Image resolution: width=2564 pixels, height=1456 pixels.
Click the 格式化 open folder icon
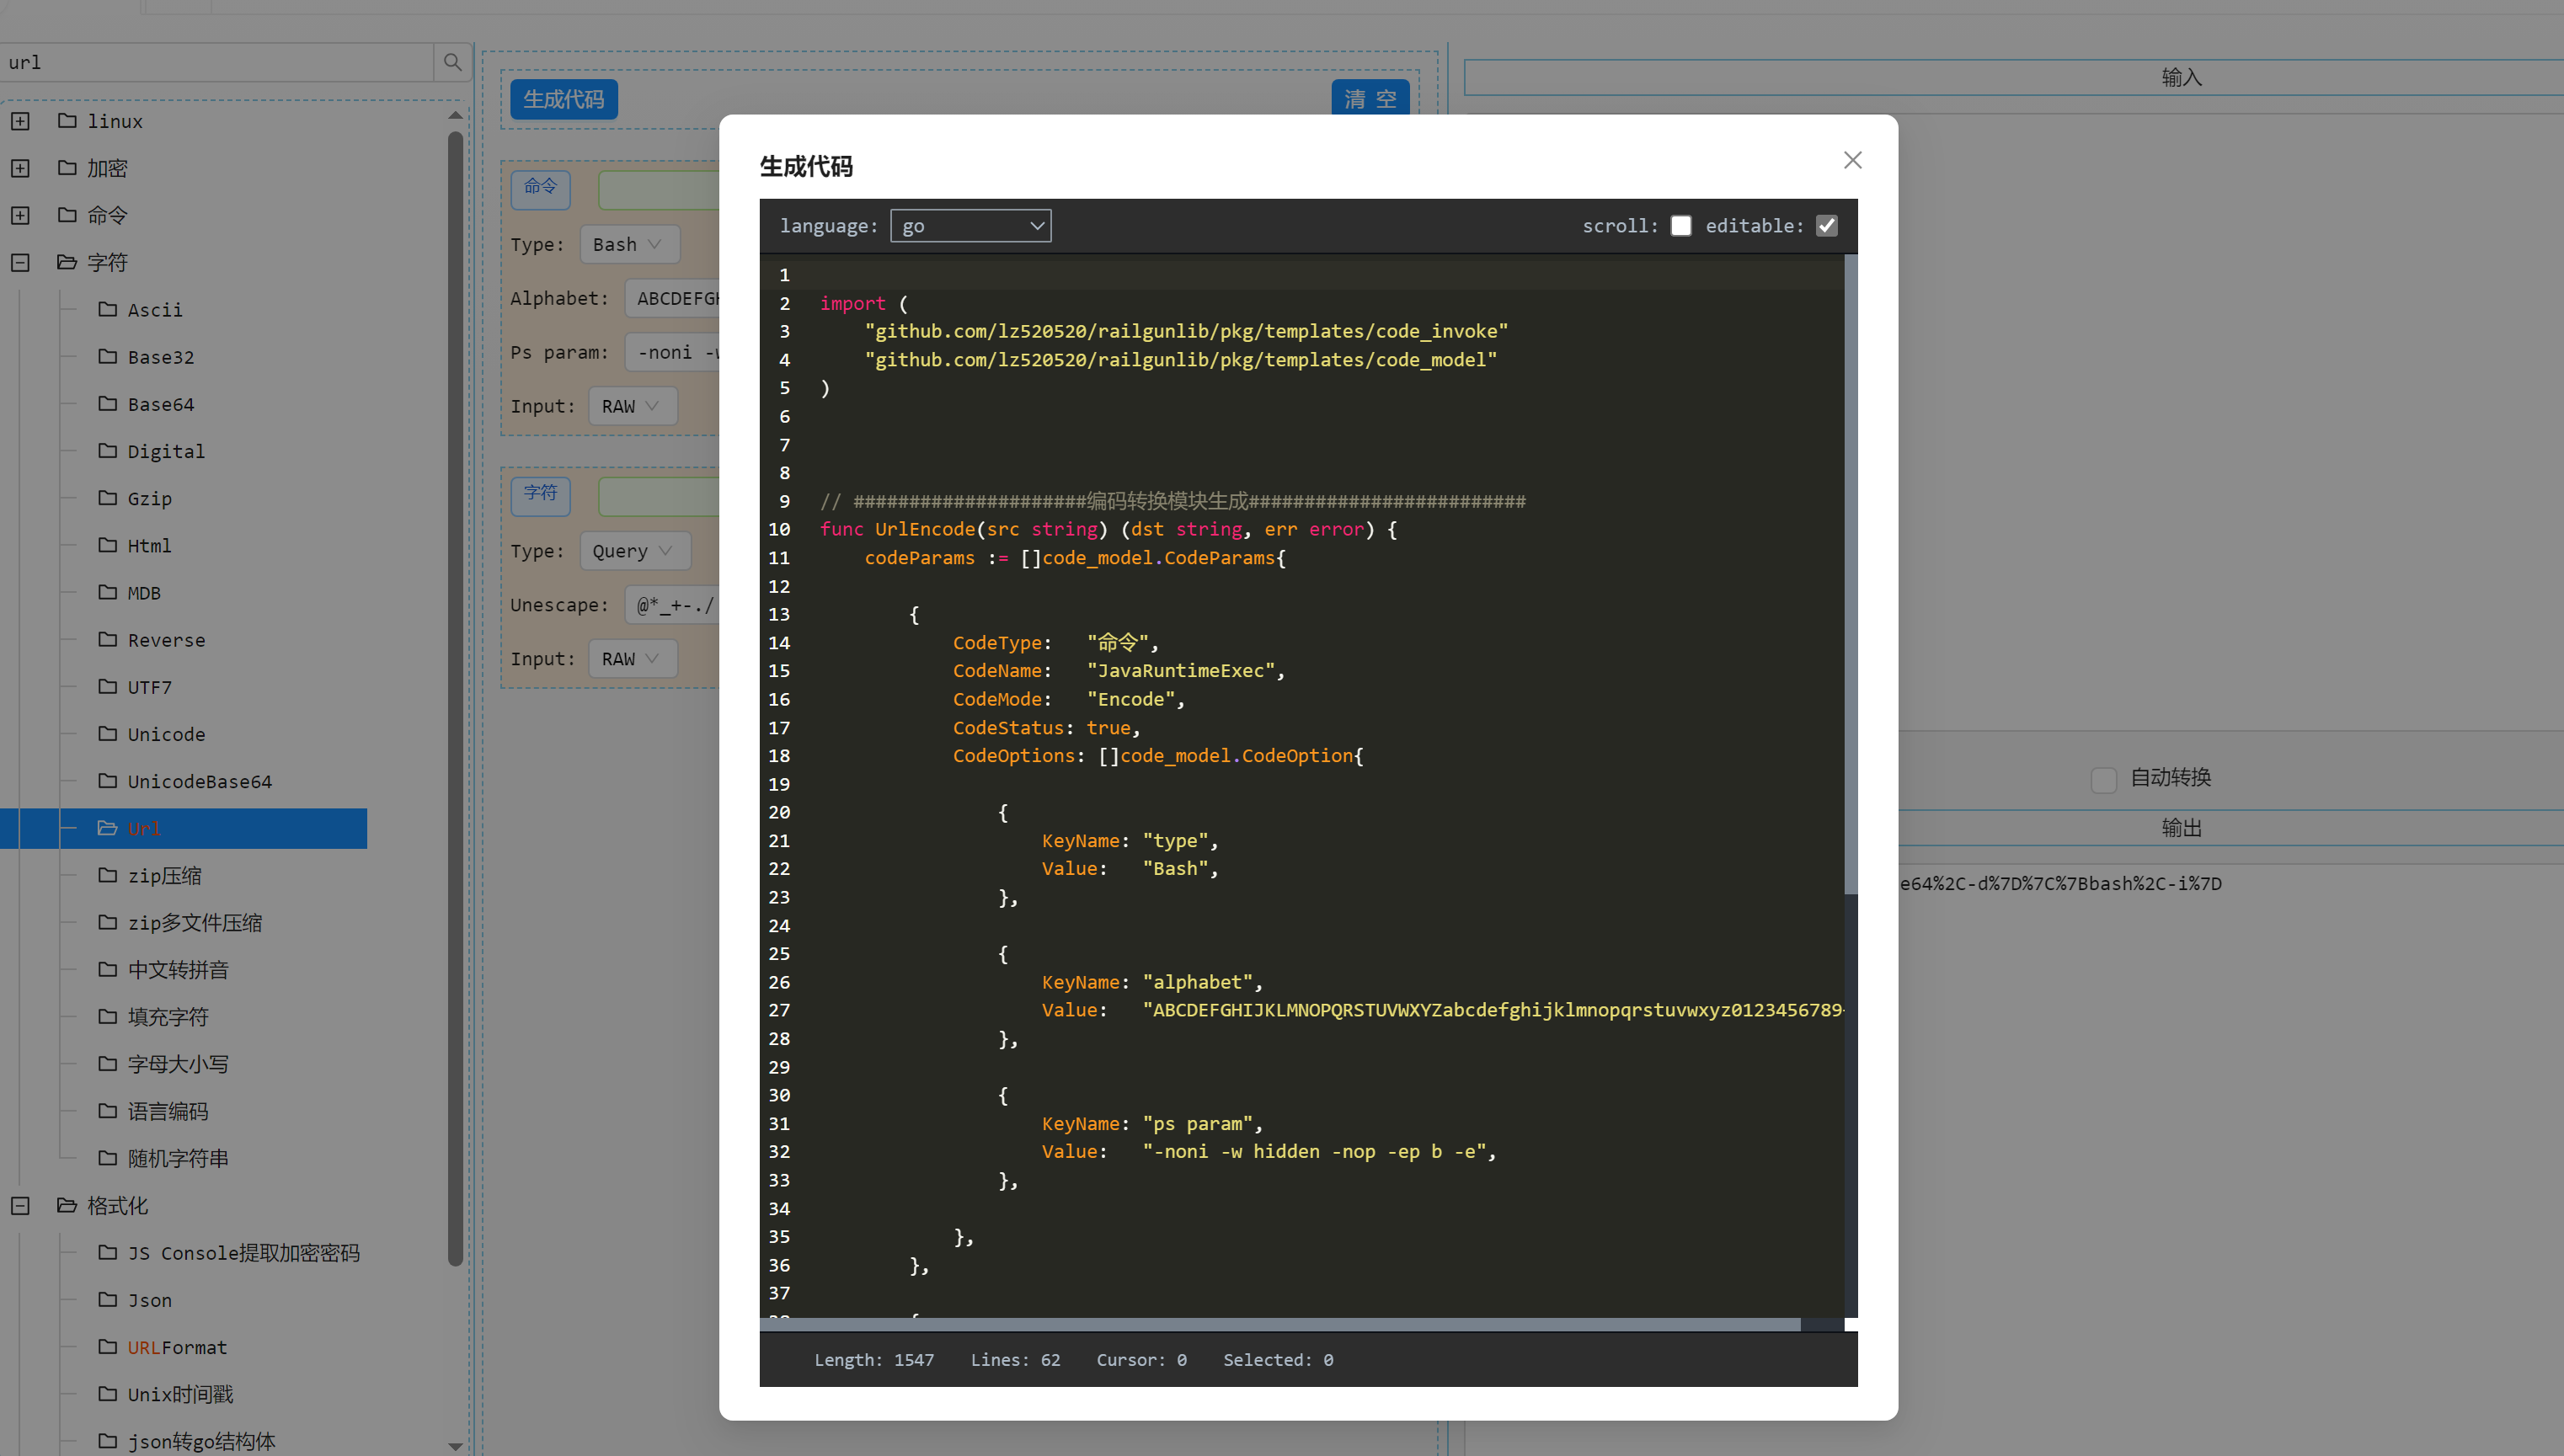tap(67, 1205)
